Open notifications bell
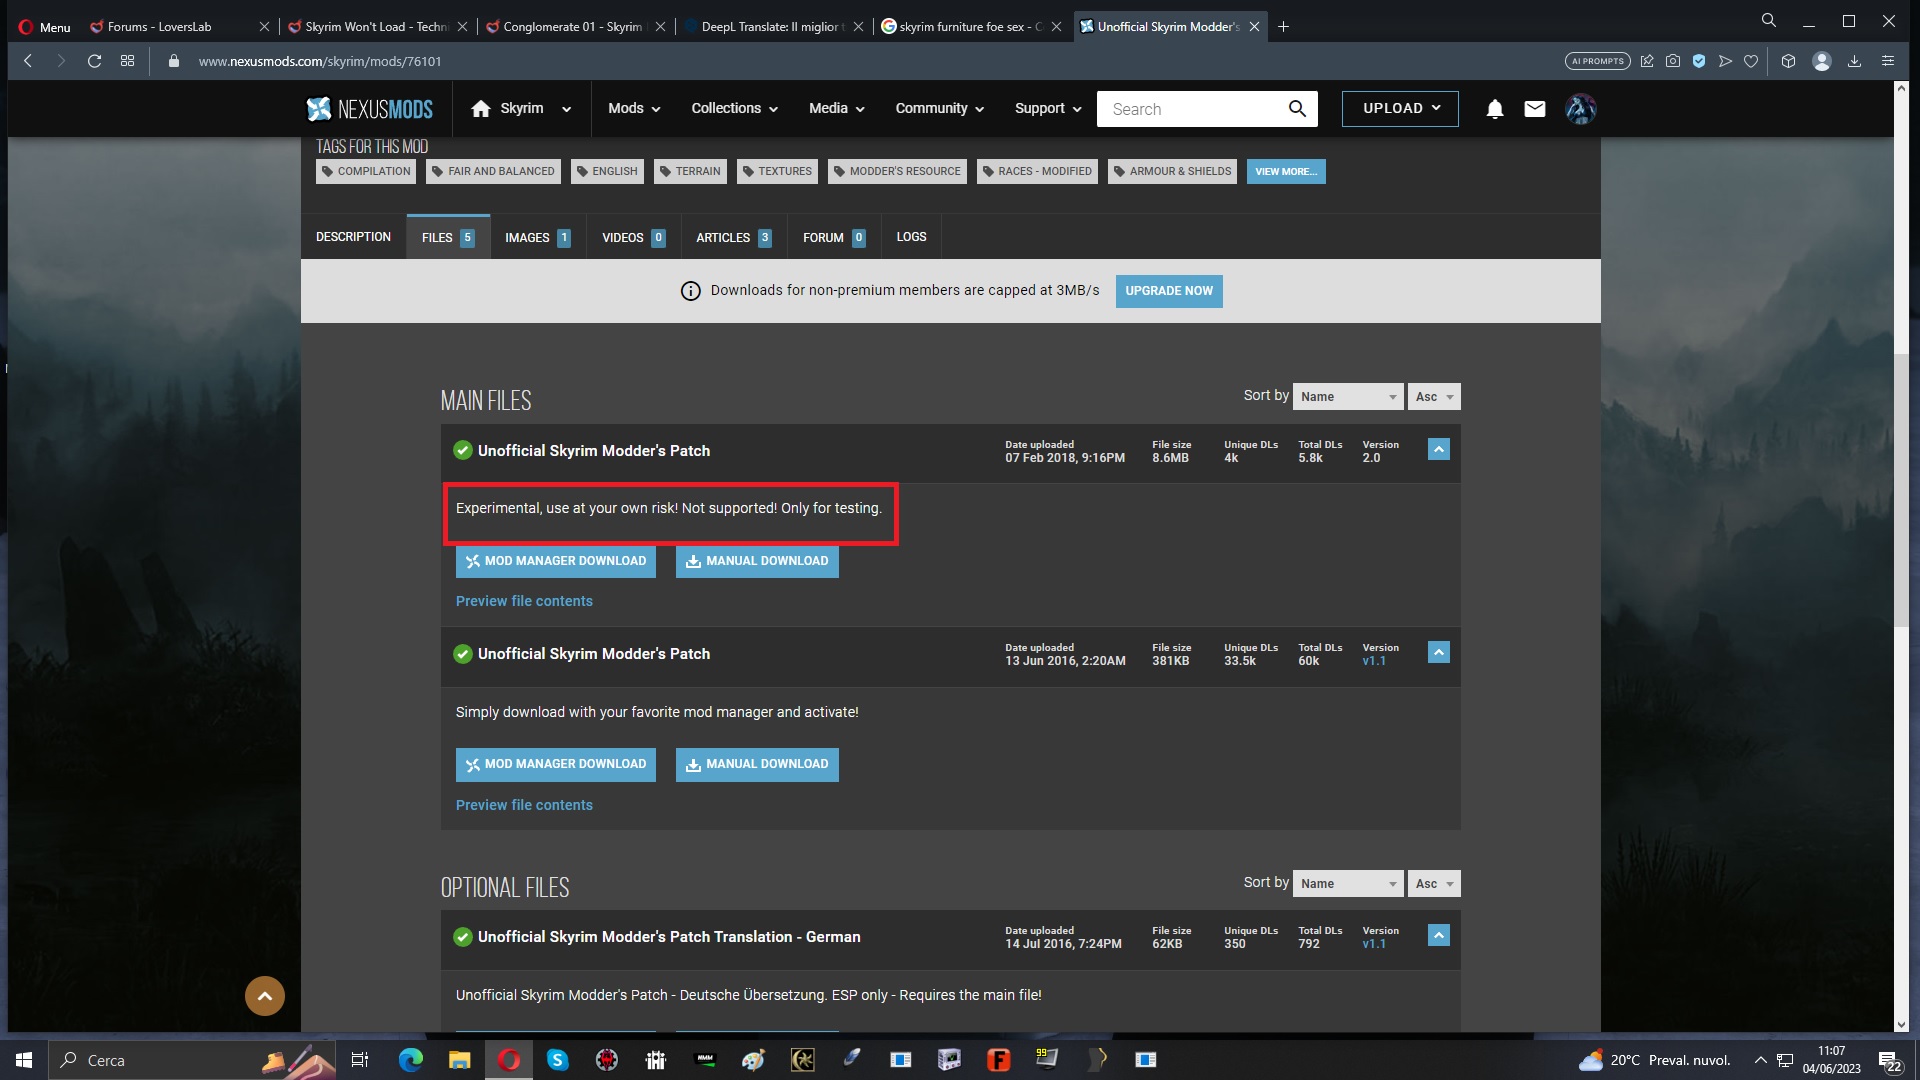This screenshot has height=1080, width=1920. [1494, 109]
